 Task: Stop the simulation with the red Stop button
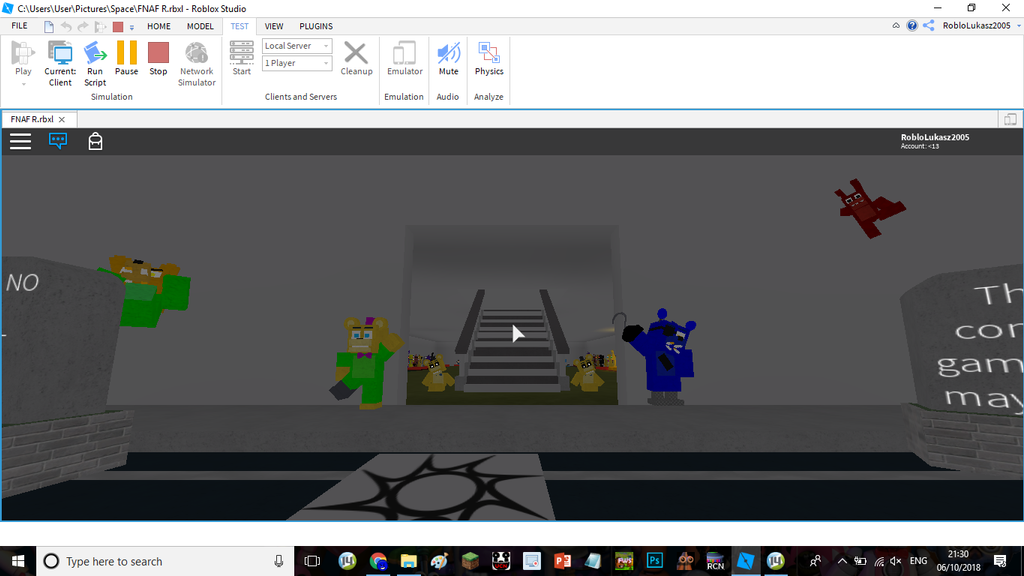[x=158, y=58]
